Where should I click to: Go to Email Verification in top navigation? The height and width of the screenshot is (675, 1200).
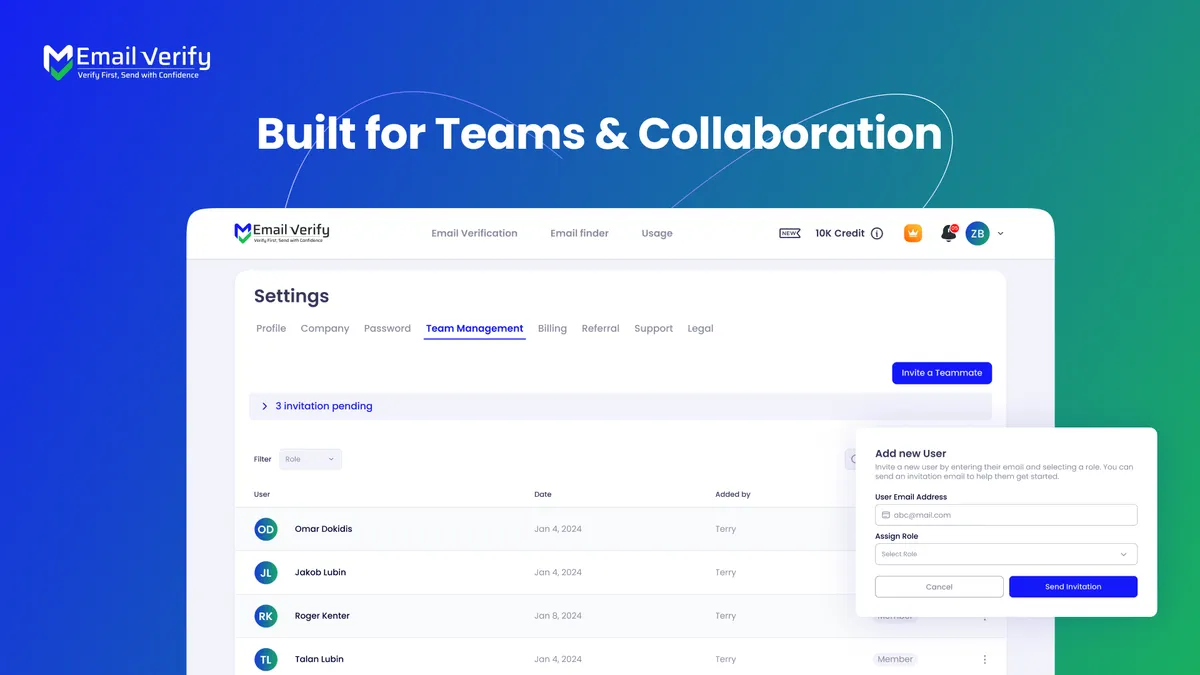(474, 234)
